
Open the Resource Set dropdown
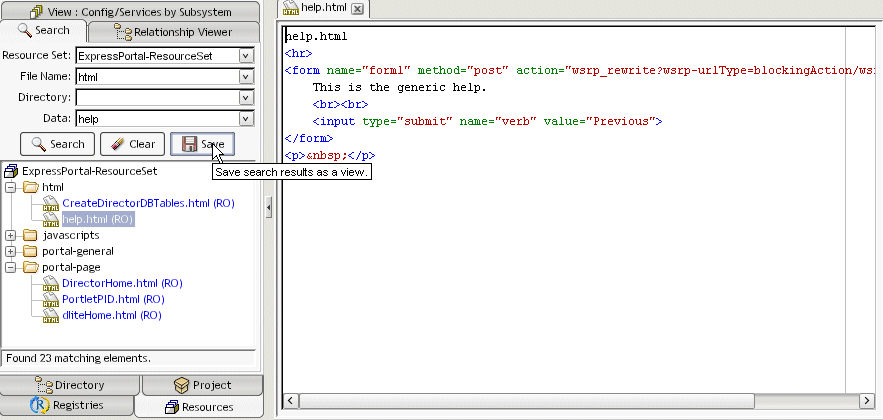[246, 56]
